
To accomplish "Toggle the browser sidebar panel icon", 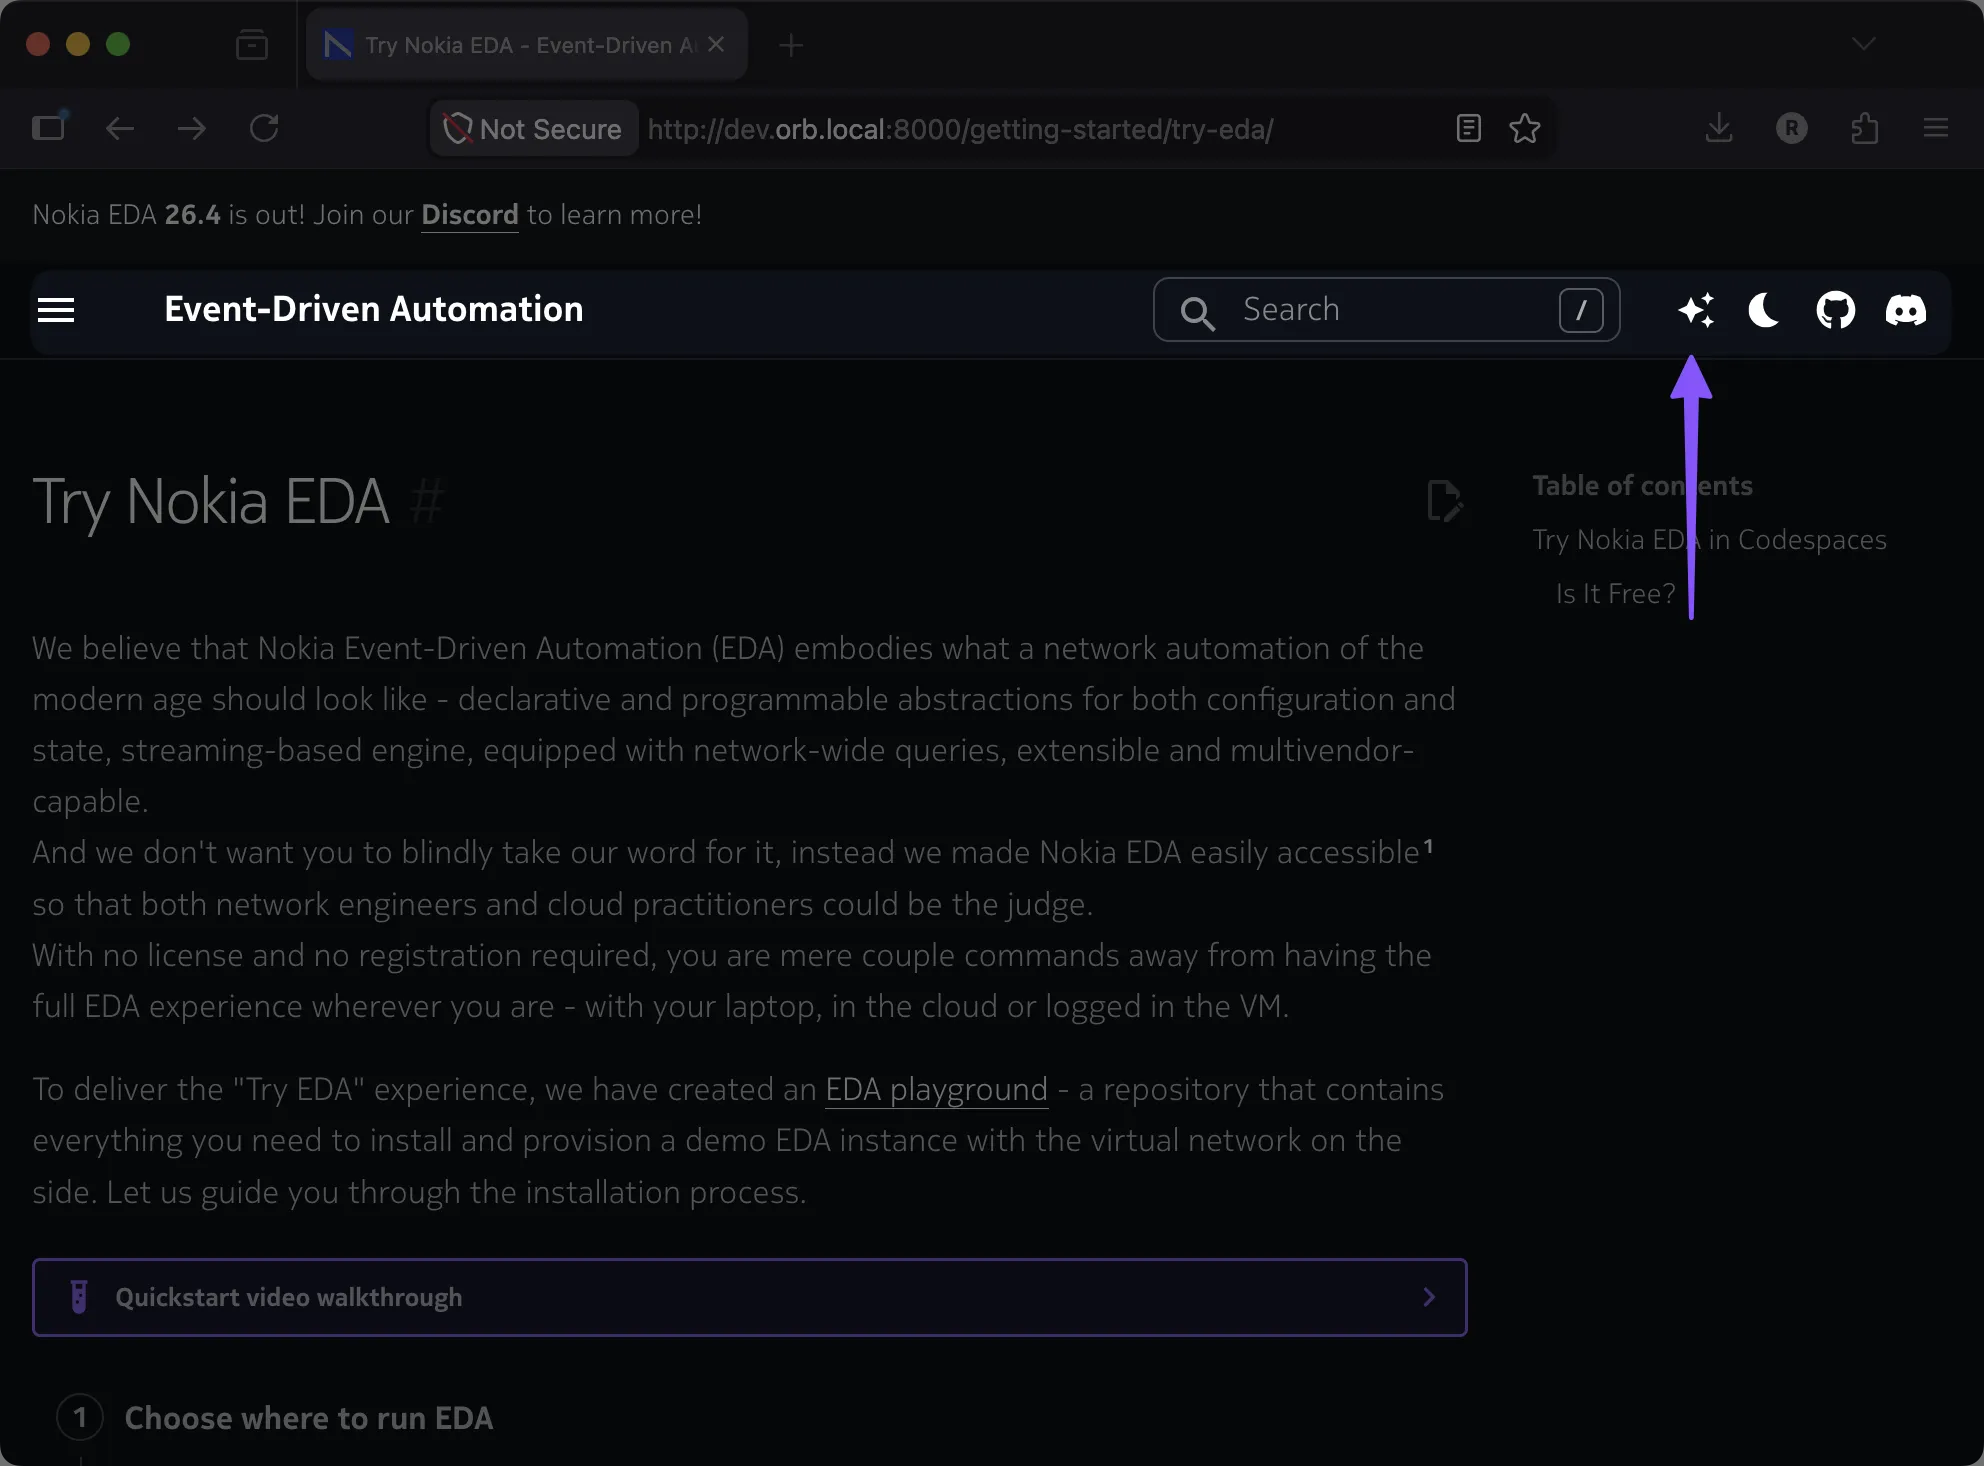I will pyautogui.click(x=49, y=127).
